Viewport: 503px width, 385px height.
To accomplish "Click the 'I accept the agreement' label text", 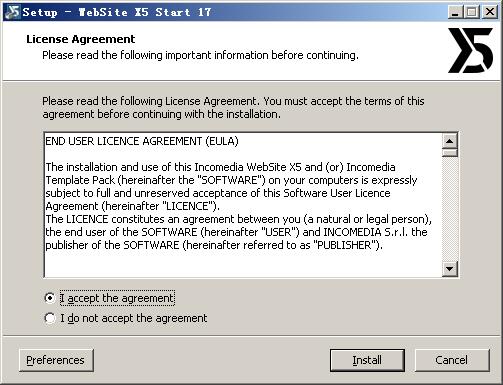I will pyautogui.click(x=117, y=298).
